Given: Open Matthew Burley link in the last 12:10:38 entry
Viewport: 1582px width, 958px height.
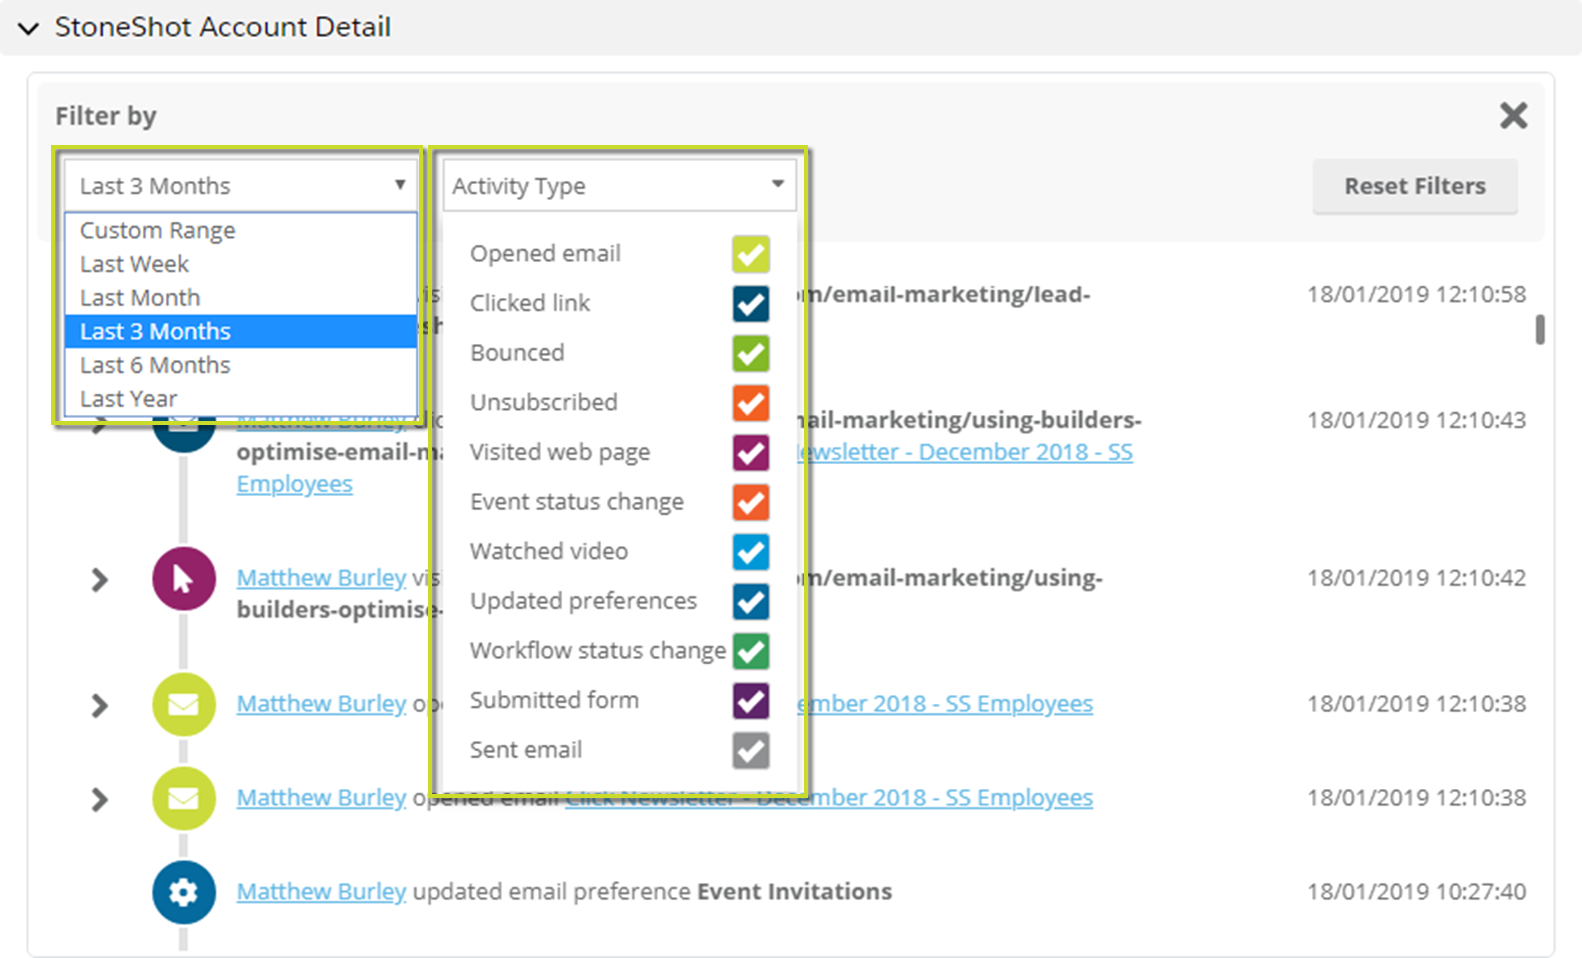Looking at the screenshot, I should (321, 798).
